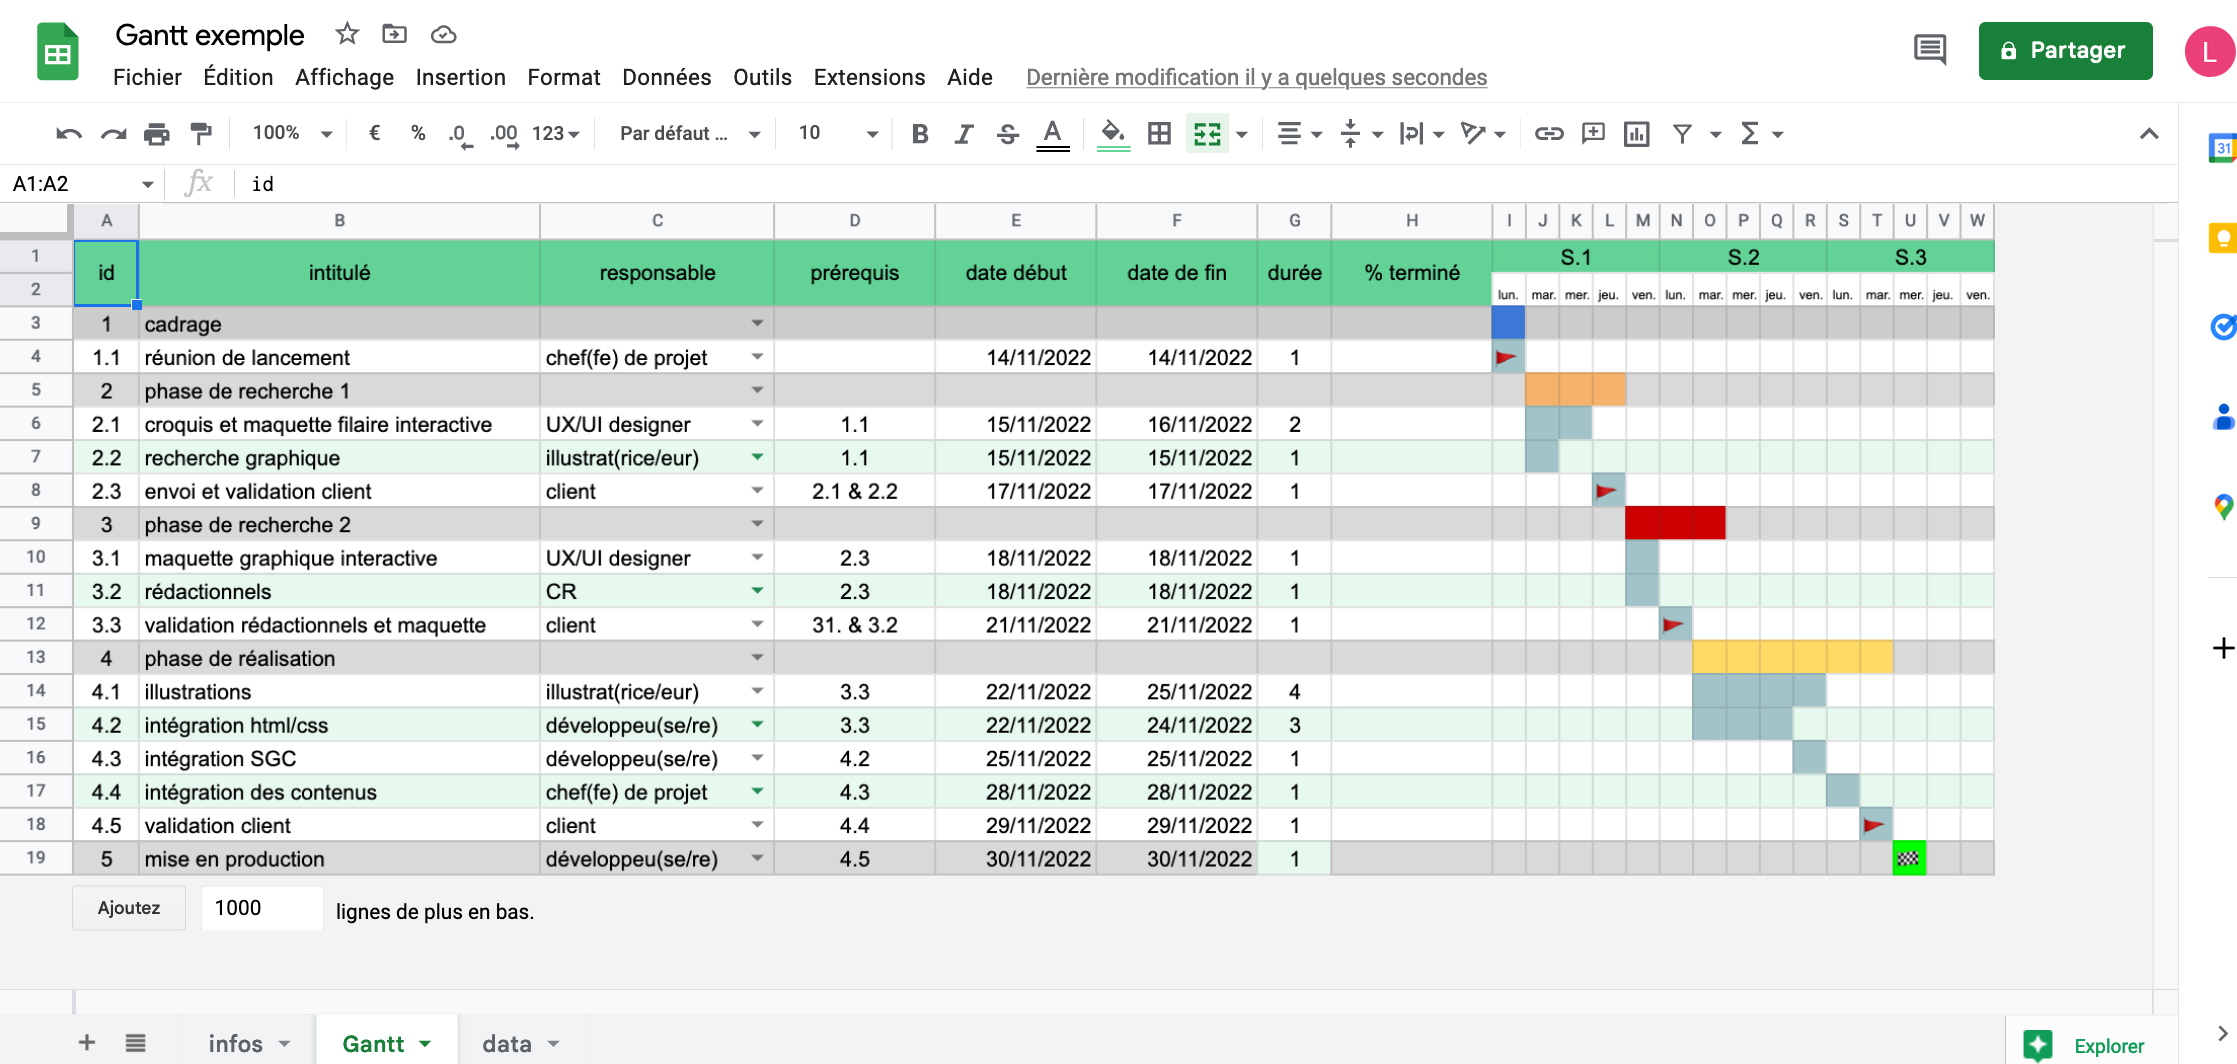This screenshot has width=2237, height=1064.
Task: Open text wrapping dropdown
Action: coord(1421,134)
